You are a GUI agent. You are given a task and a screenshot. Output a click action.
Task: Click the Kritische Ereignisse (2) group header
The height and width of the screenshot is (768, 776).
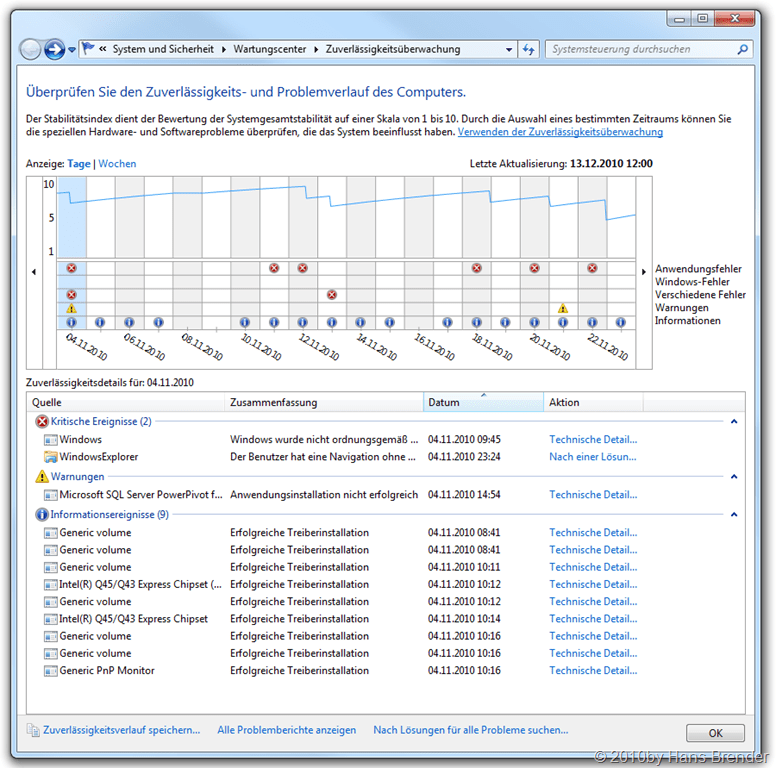pos(101,422)
